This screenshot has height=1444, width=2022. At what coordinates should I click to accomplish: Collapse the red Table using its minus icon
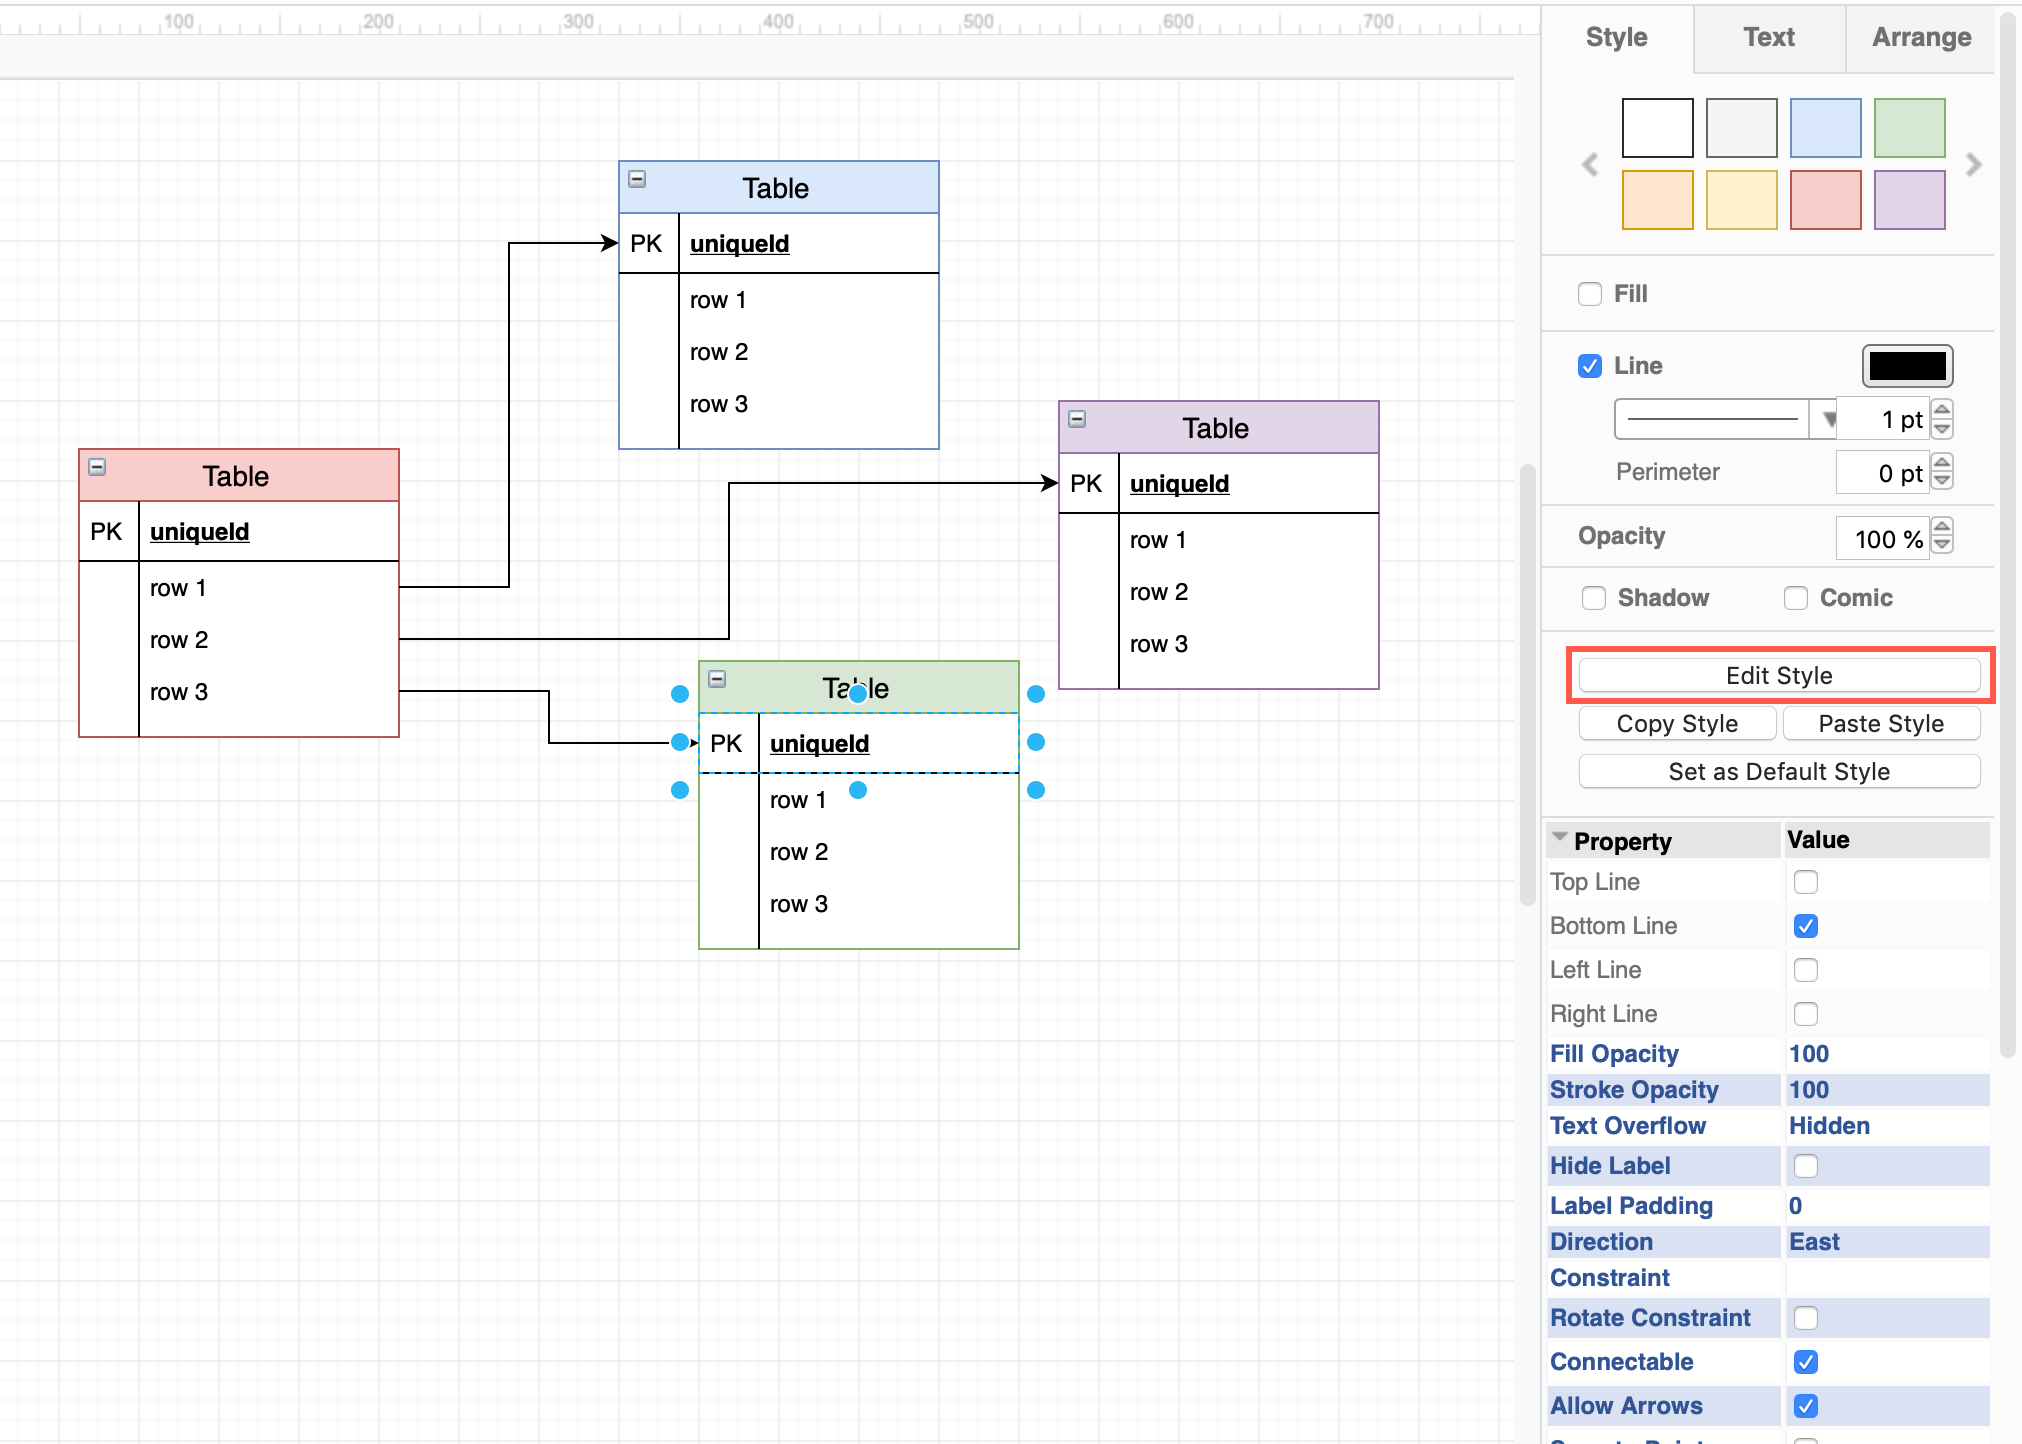click(x=97, y=467)
